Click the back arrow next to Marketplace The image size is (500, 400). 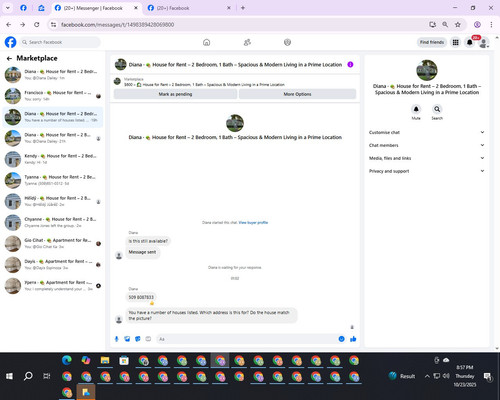click(9, 58)
